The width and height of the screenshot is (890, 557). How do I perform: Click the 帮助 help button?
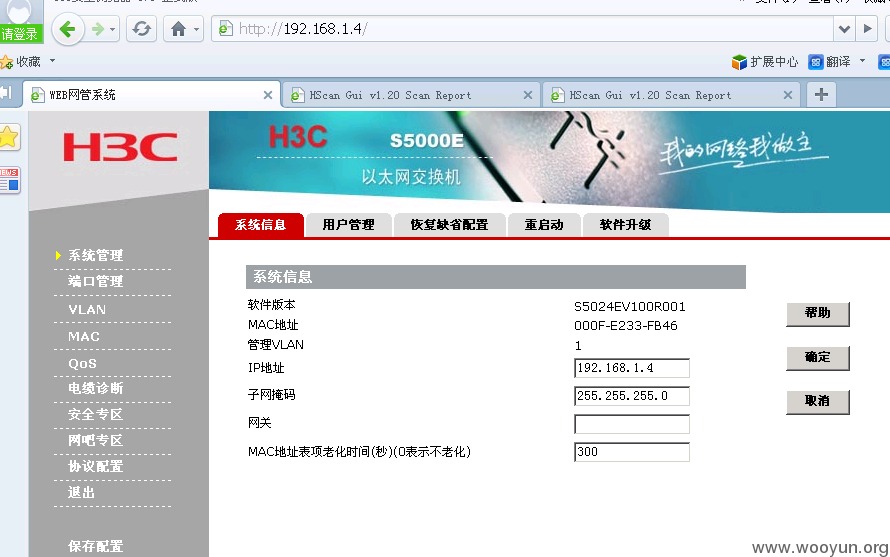(x=817, y=313)
